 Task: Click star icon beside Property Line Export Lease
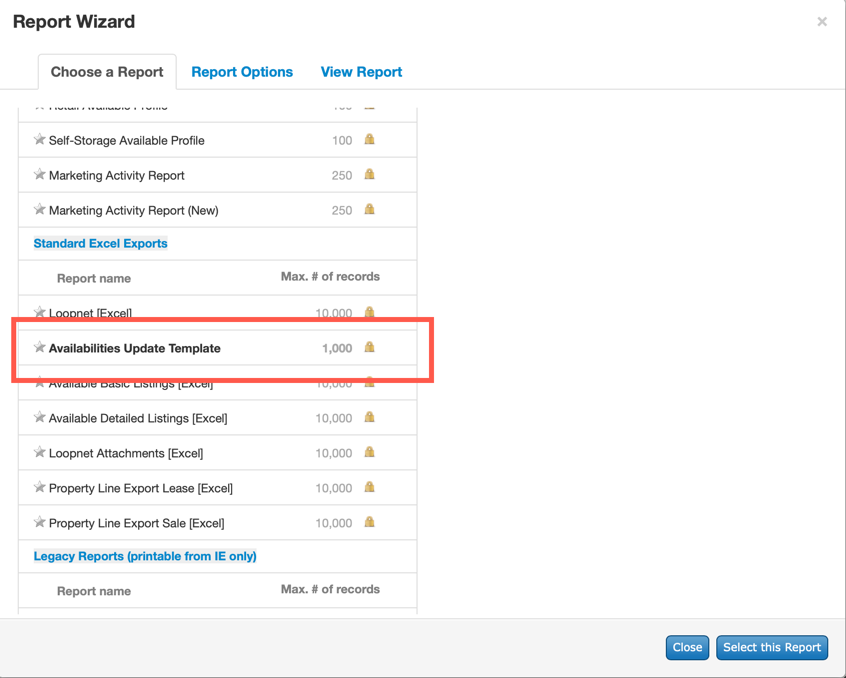[x=40, y=488]
